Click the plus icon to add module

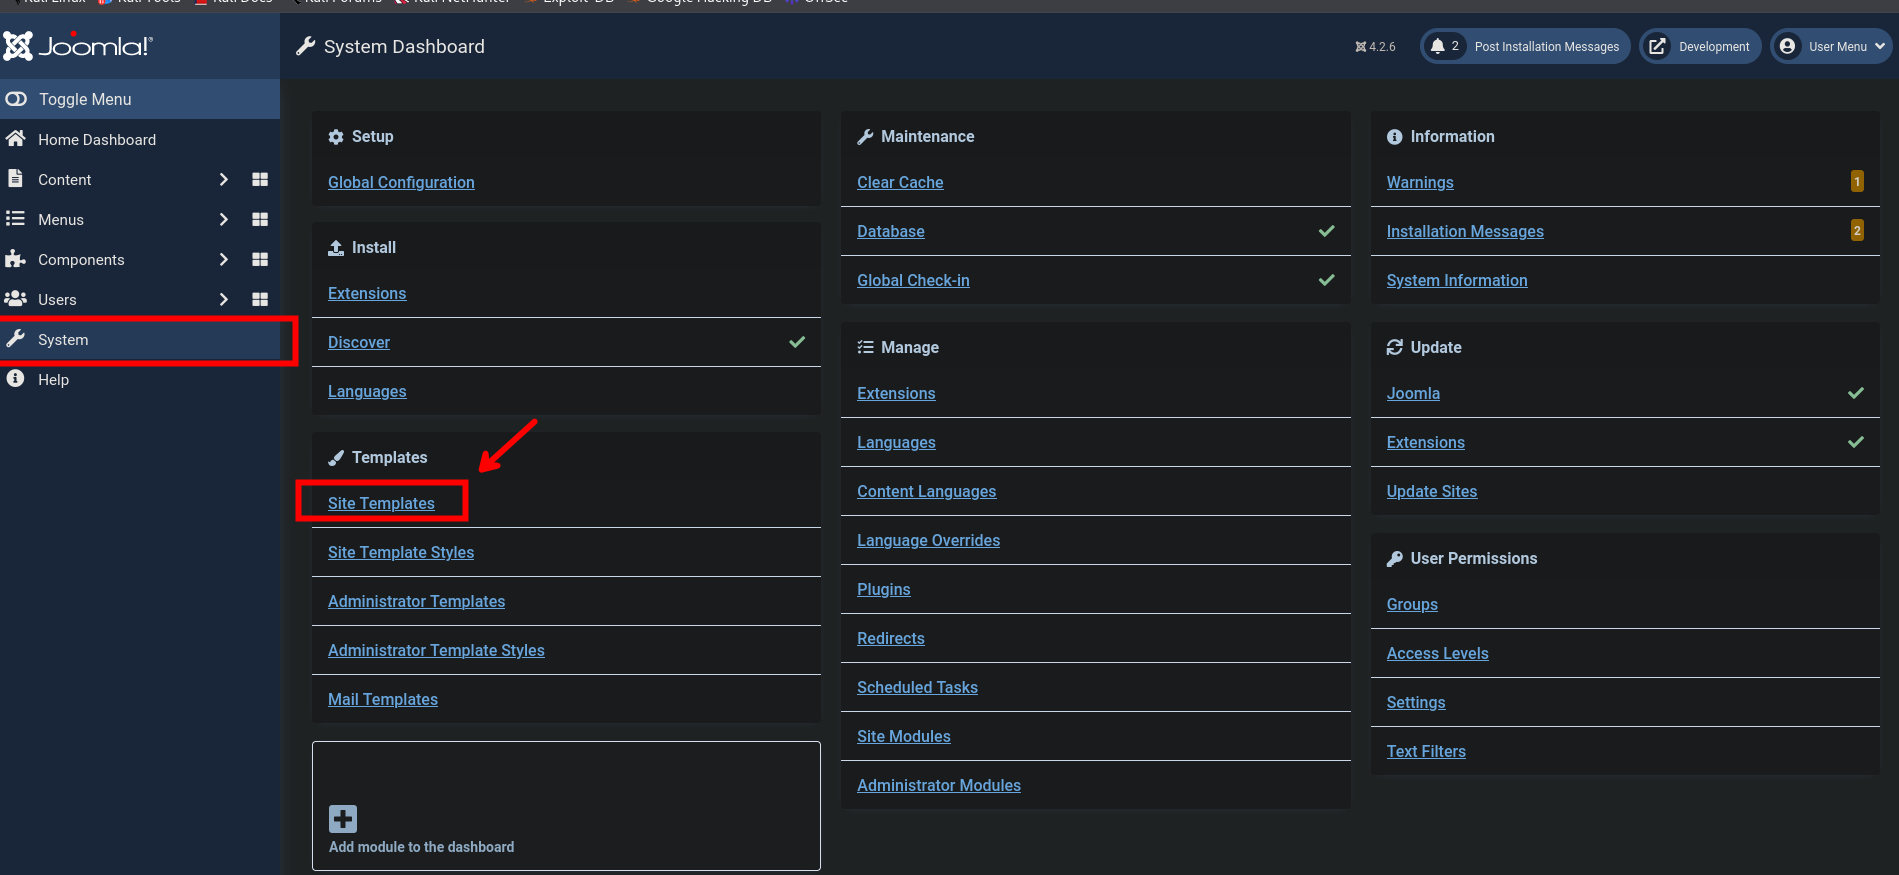pos(343,819)
